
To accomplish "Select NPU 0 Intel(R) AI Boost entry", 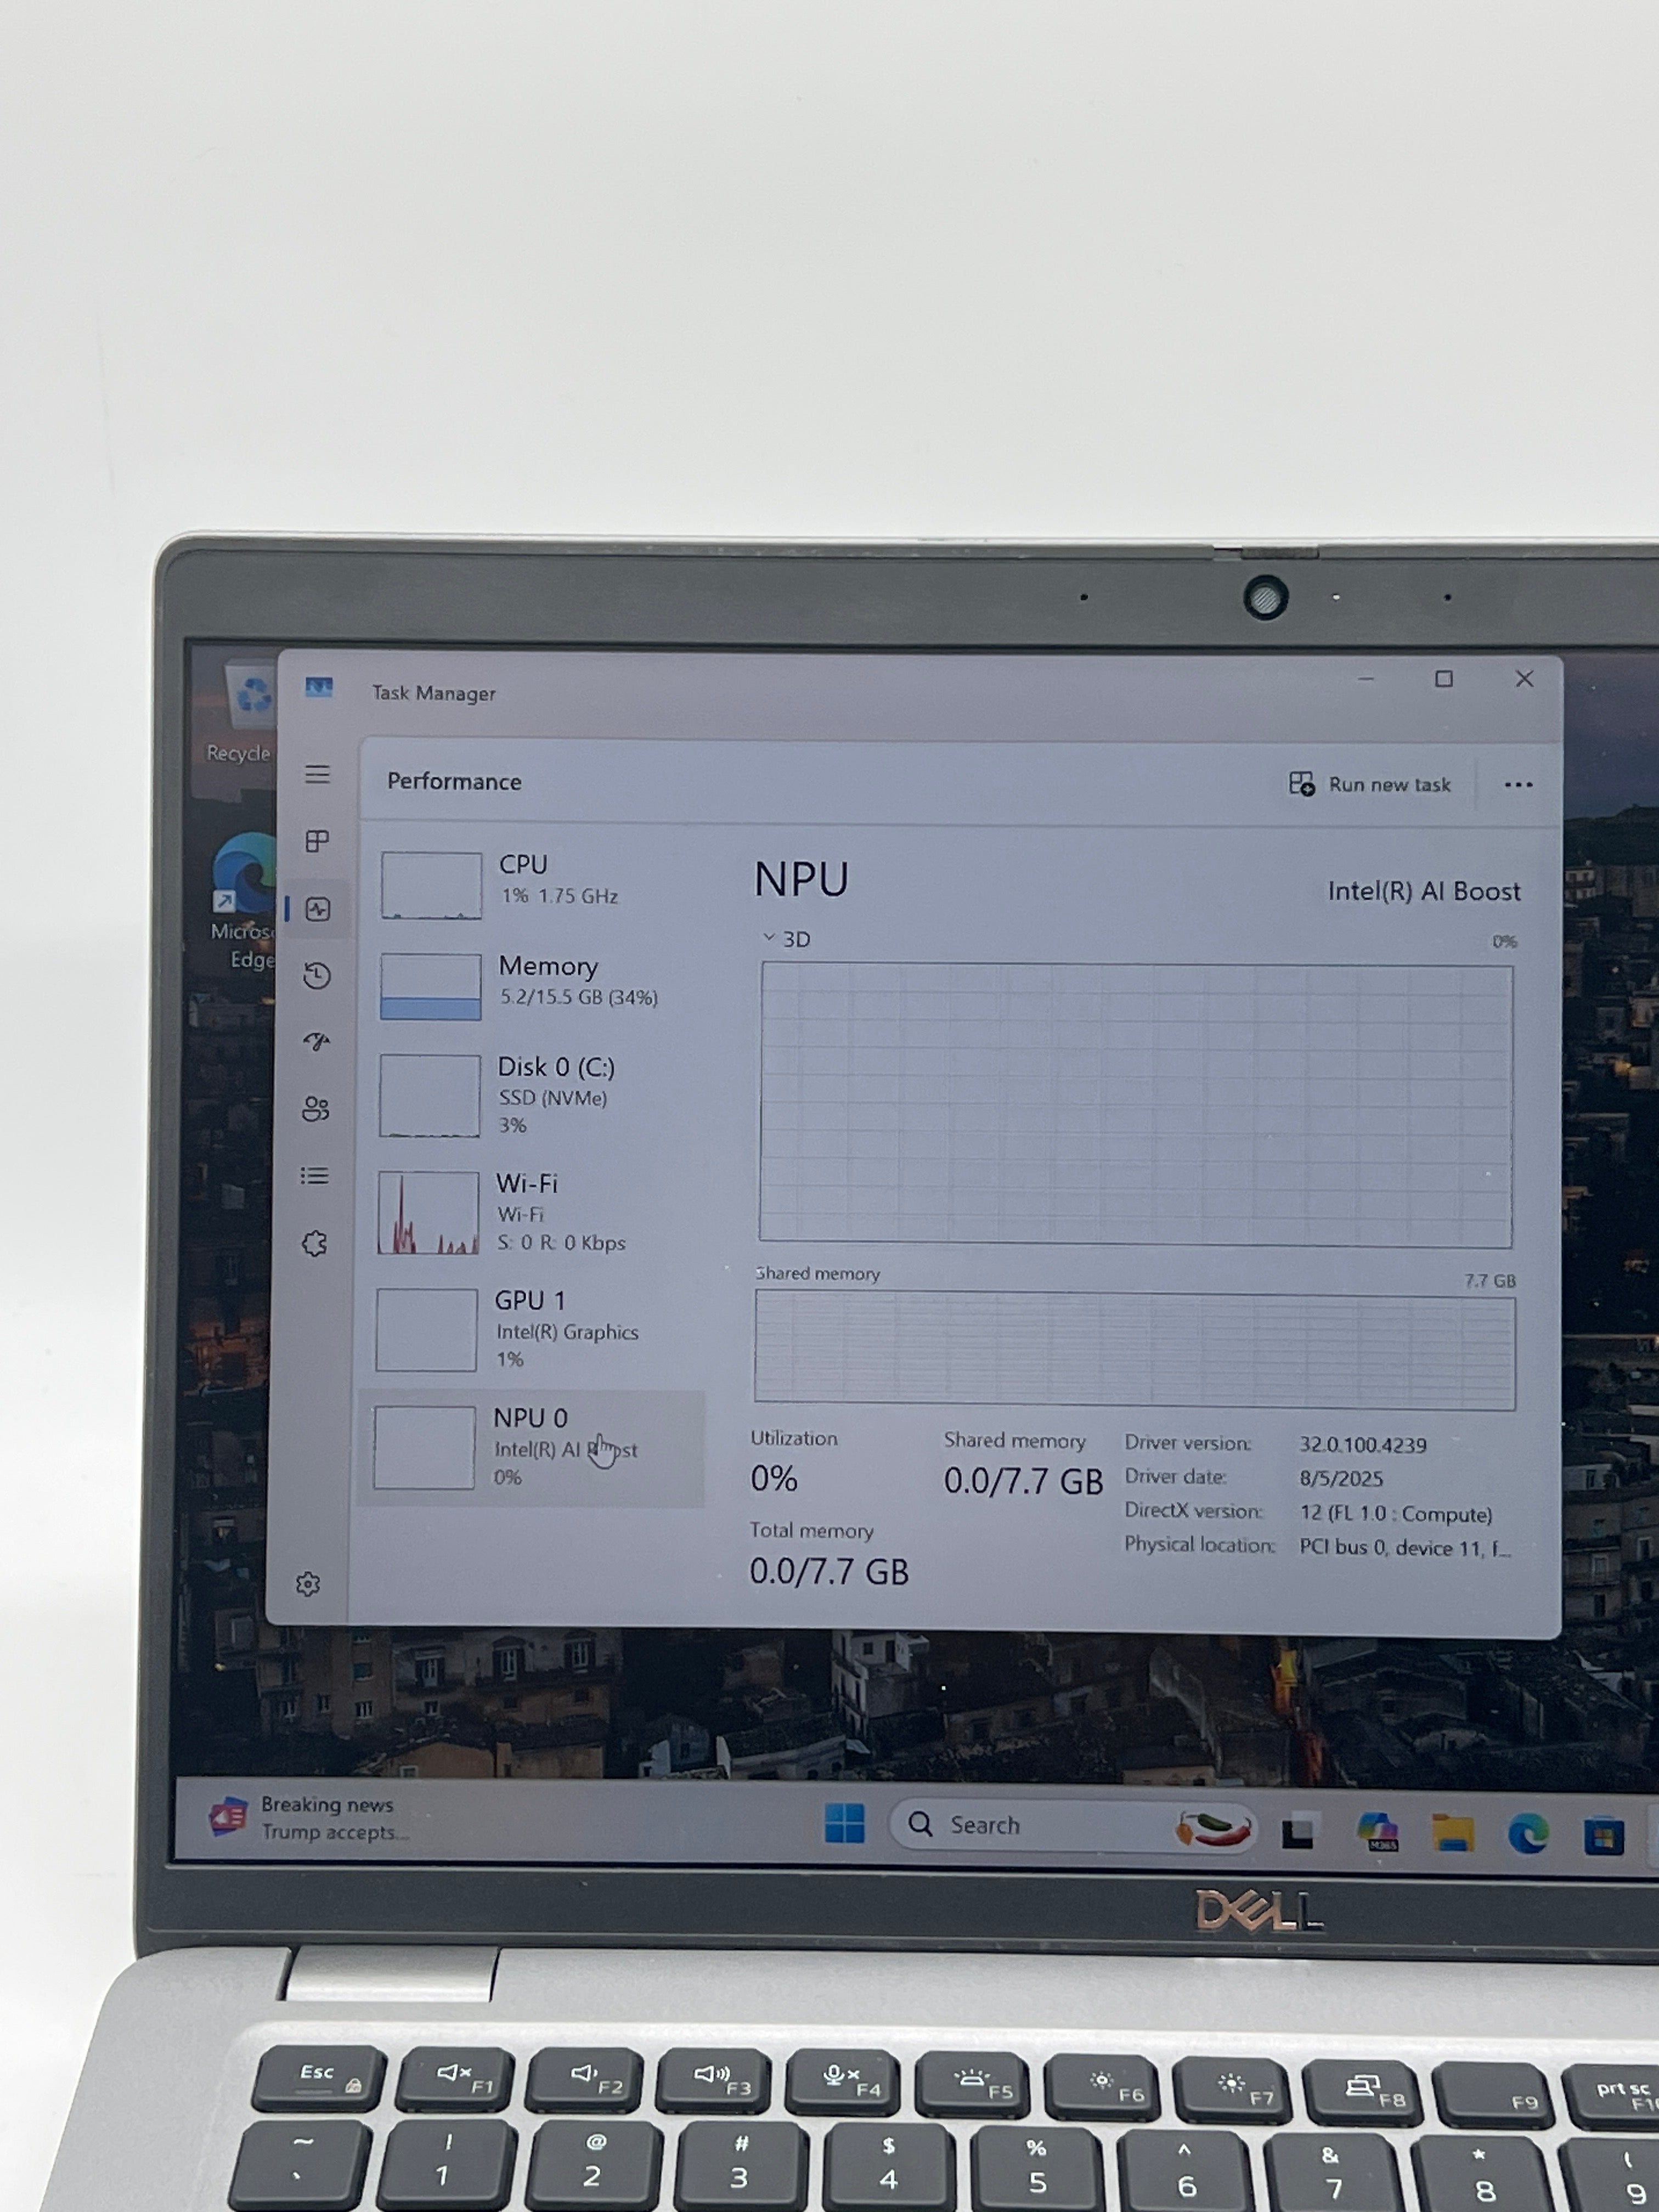I will [531, 1448].
